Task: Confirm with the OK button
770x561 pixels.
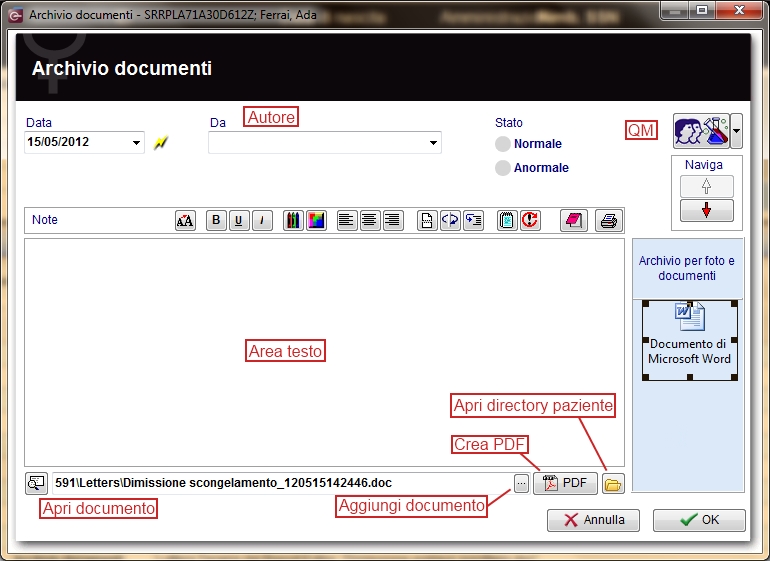Action: pos(699,520)
